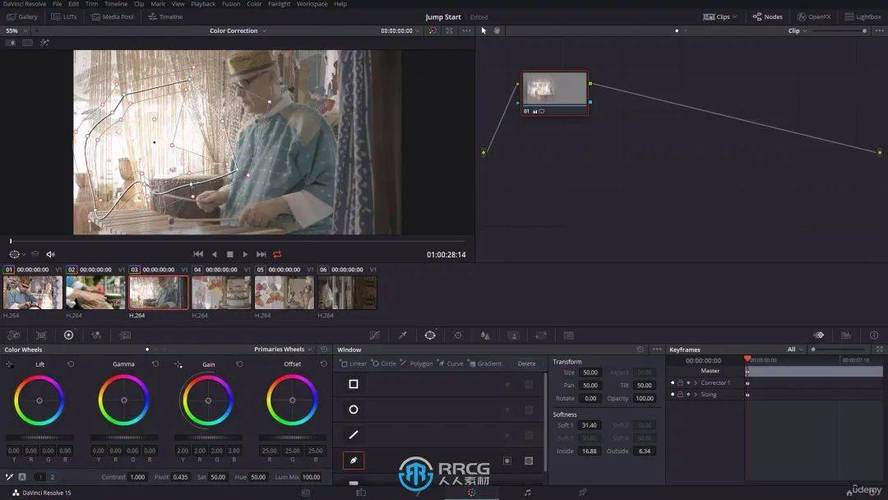Expand the Corrector 1 keyframe track

click(695, 383)
